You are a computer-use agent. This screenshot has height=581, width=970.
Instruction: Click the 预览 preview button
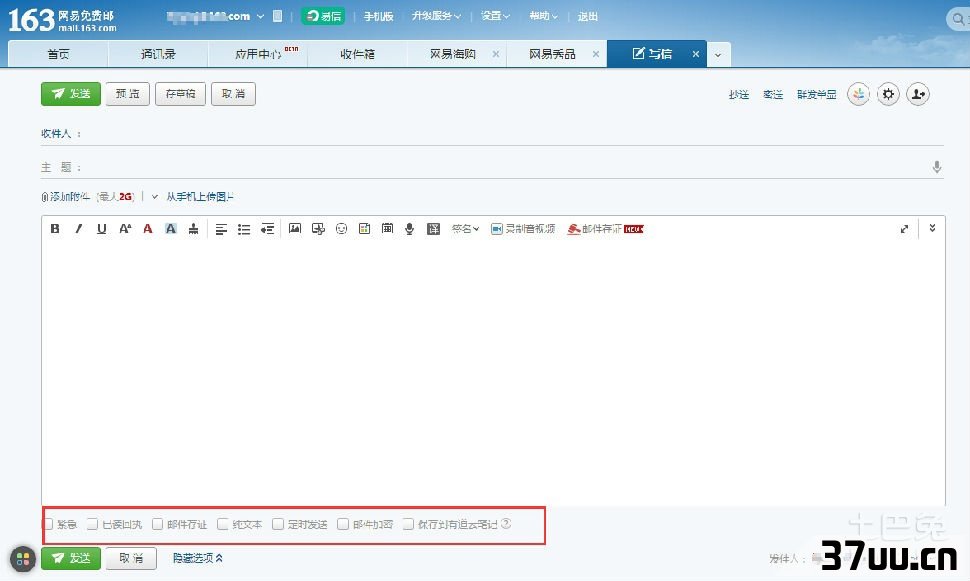(x=127, y=94)
